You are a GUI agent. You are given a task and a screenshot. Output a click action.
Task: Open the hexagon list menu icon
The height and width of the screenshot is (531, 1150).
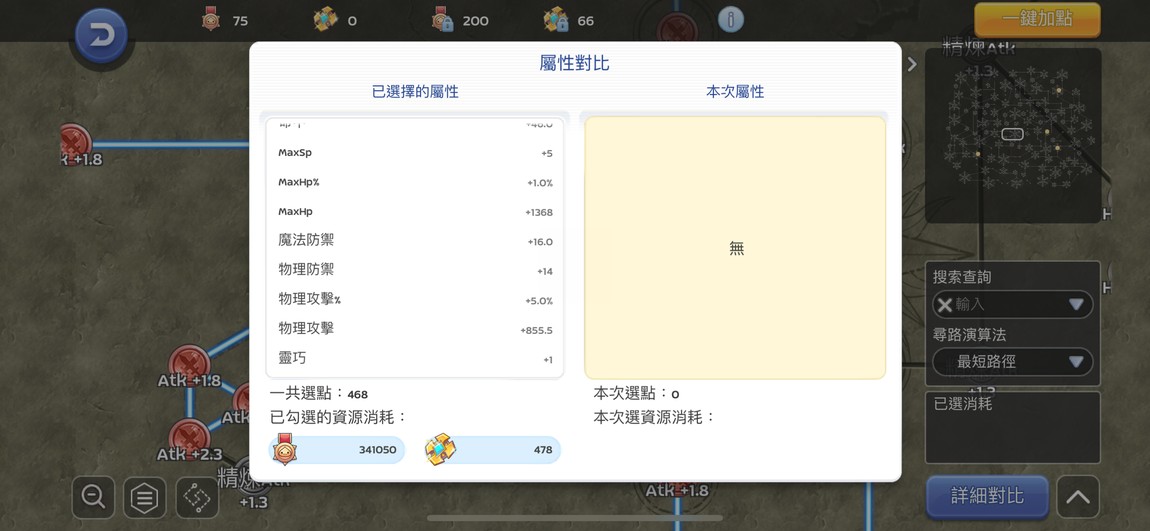tap(144, 498)
